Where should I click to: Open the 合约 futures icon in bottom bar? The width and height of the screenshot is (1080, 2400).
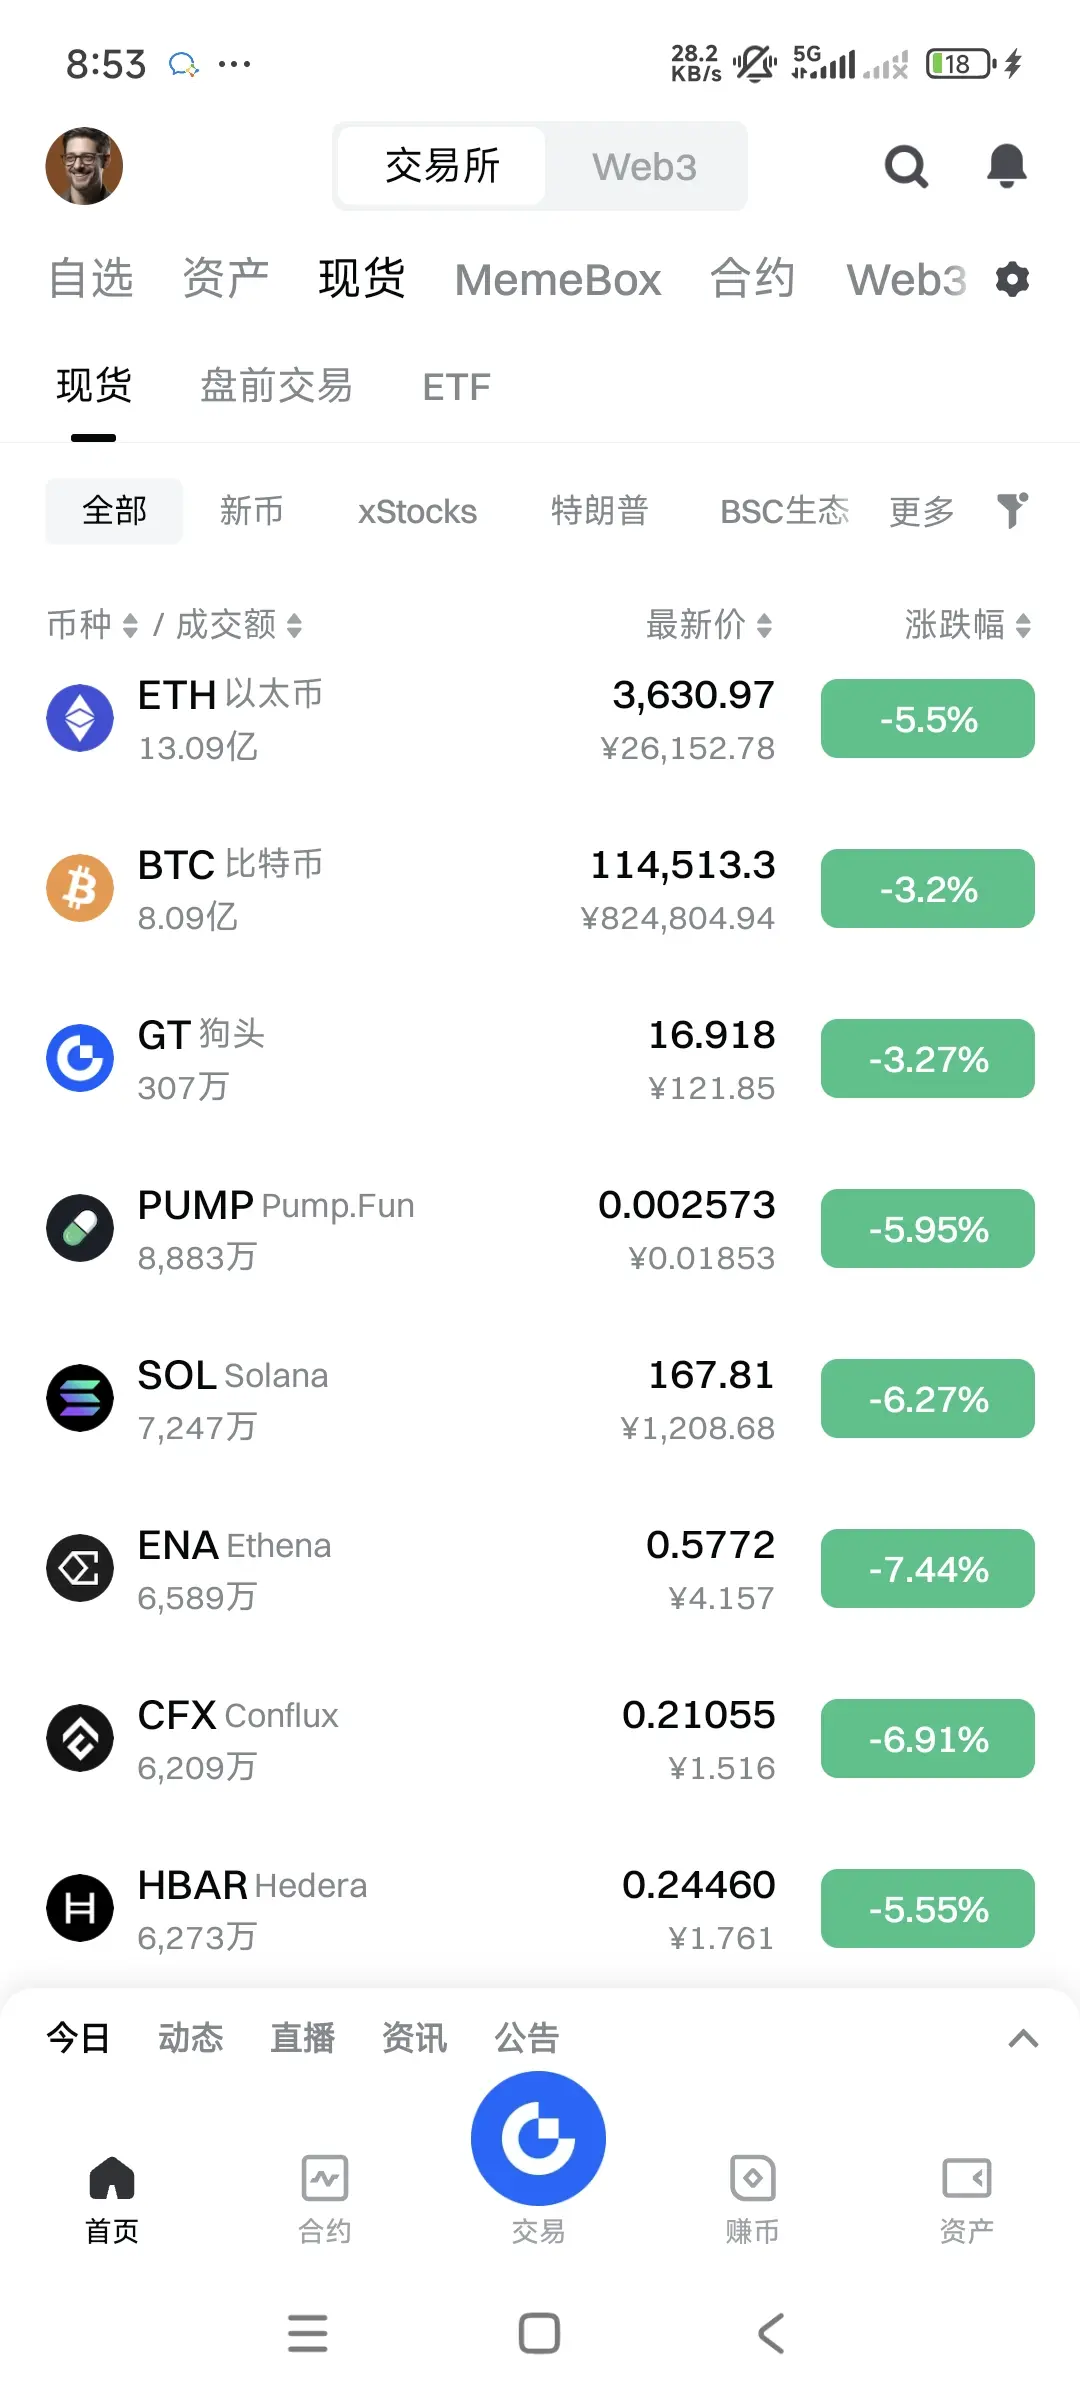coord(325,2178)
